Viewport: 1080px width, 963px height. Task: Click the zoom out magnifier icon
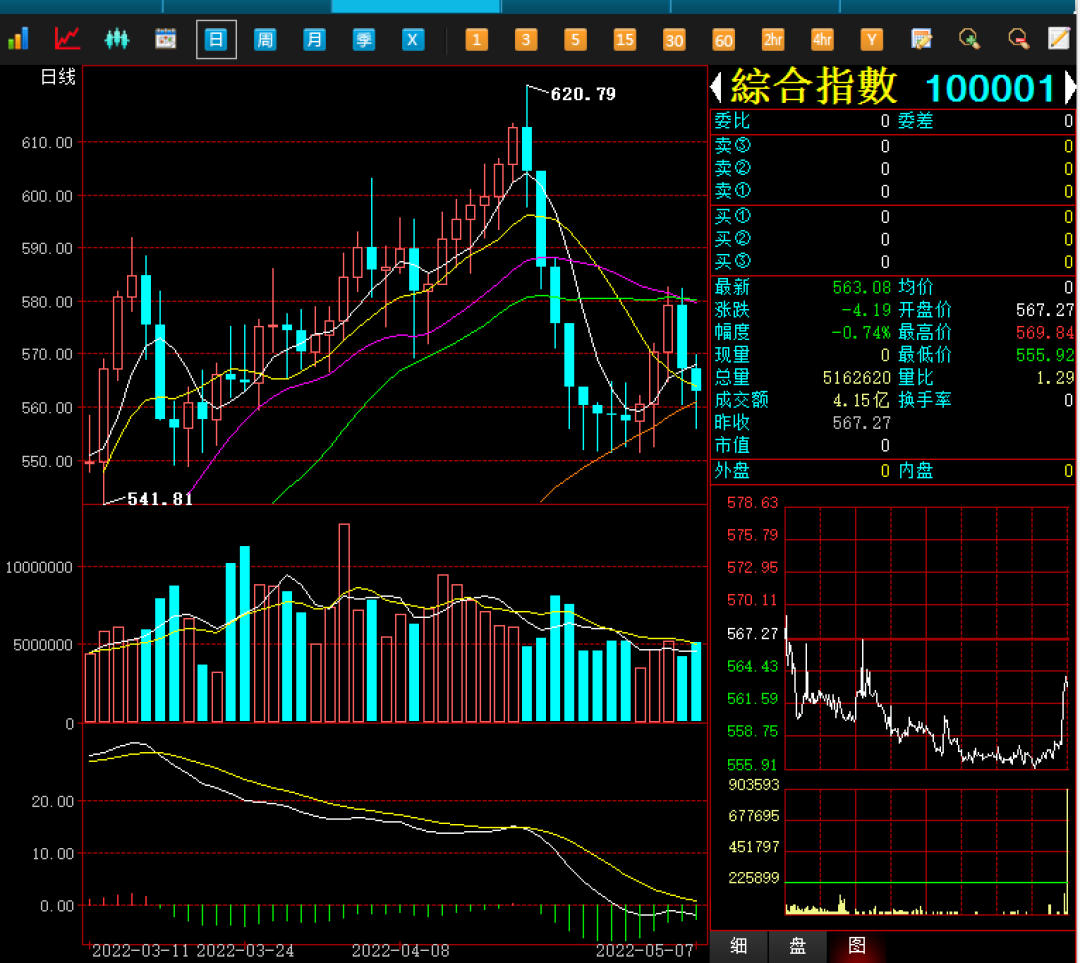click(x=1018, y=39)
